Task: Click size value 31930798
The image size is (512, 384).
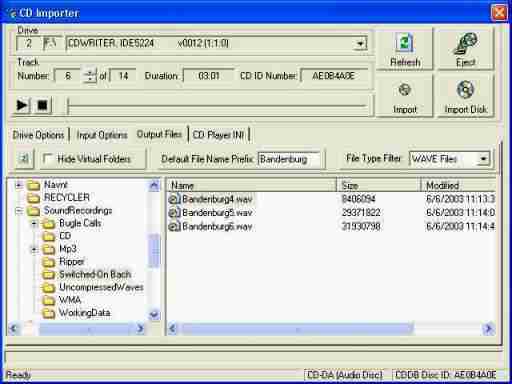Action: tap(361, 227)
